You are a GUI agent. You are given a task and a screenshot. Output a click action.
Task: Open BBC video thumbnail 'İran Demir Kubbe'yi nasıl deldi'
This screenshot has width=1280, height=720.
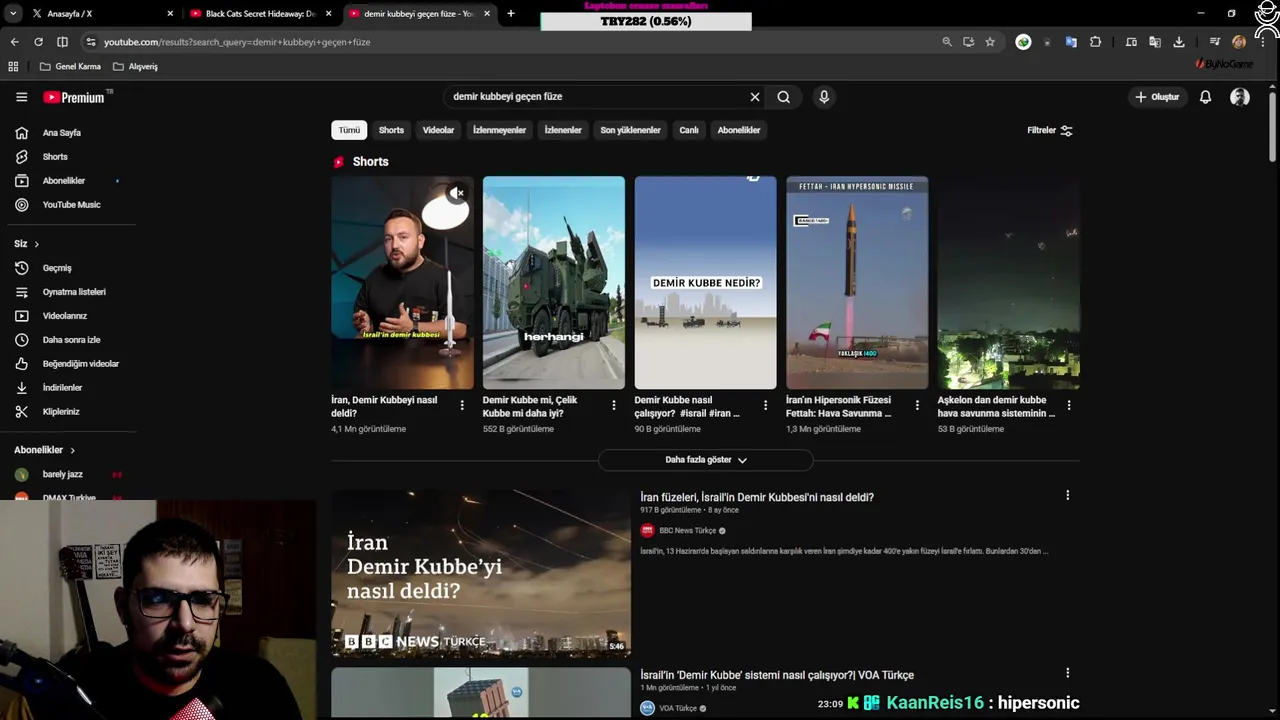pos(481,573)
